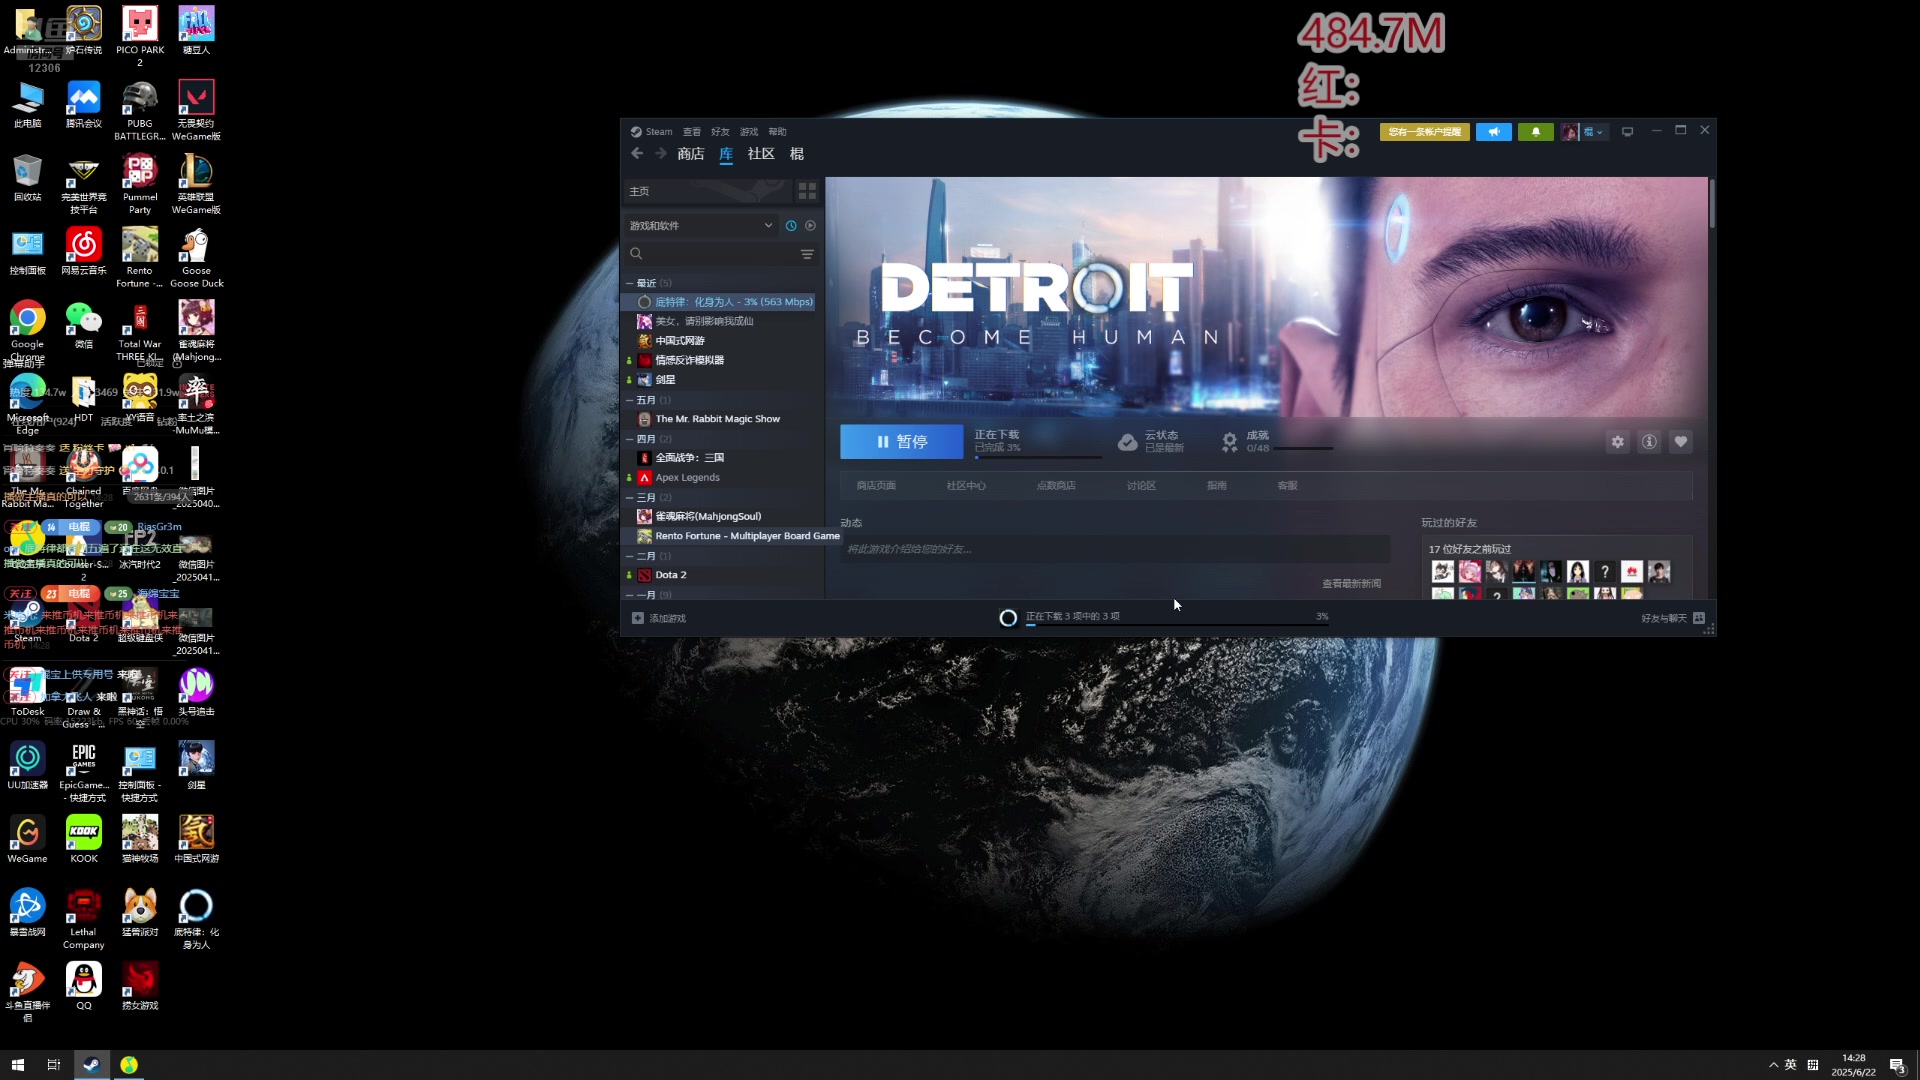
Task: Open the green notifications bell
Action: pos(1536,132)
